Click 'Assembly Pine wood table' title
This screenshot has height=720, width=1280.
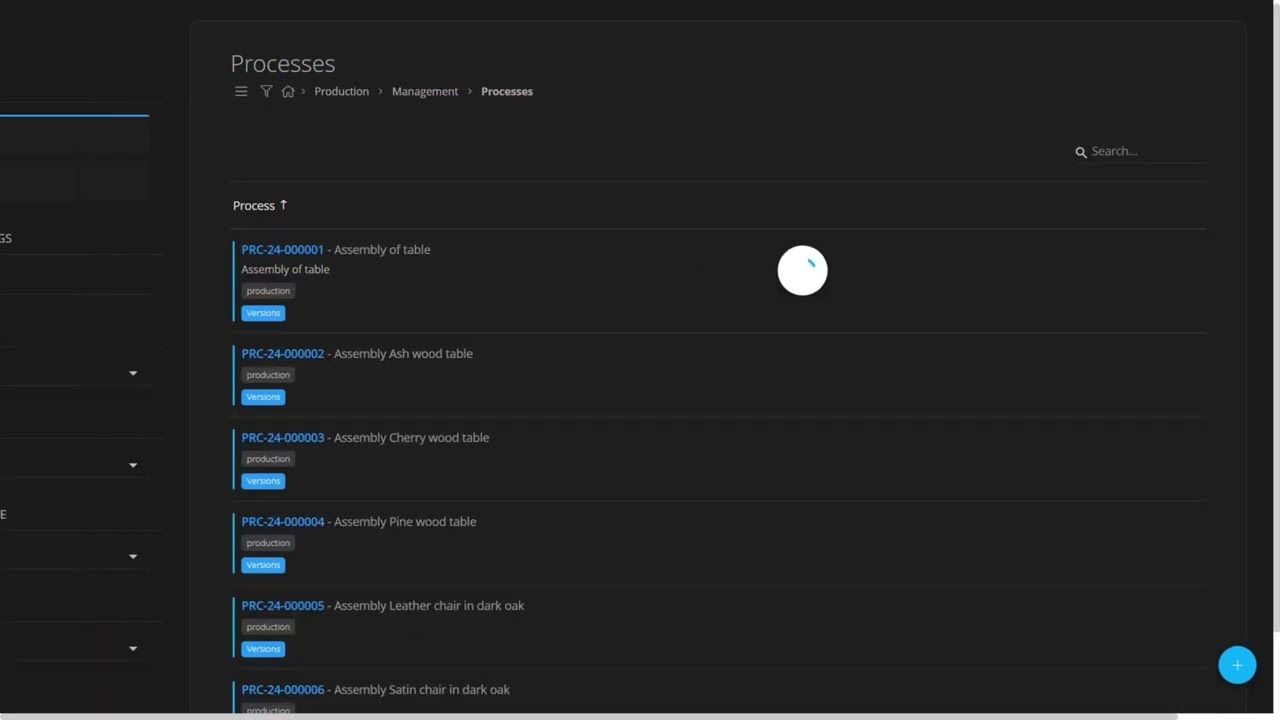tap(405, 521)
